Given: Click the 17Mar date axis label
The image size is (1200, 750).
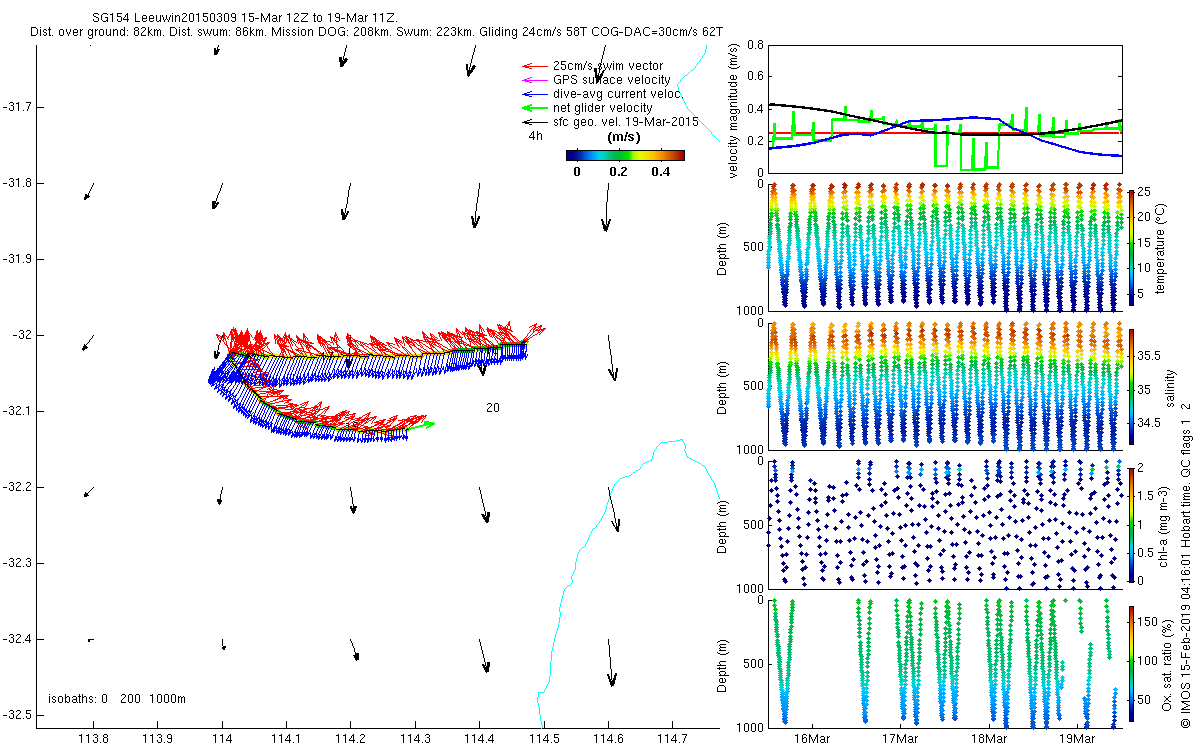Looking at the screenshot, I should click(x=900, y=738).
